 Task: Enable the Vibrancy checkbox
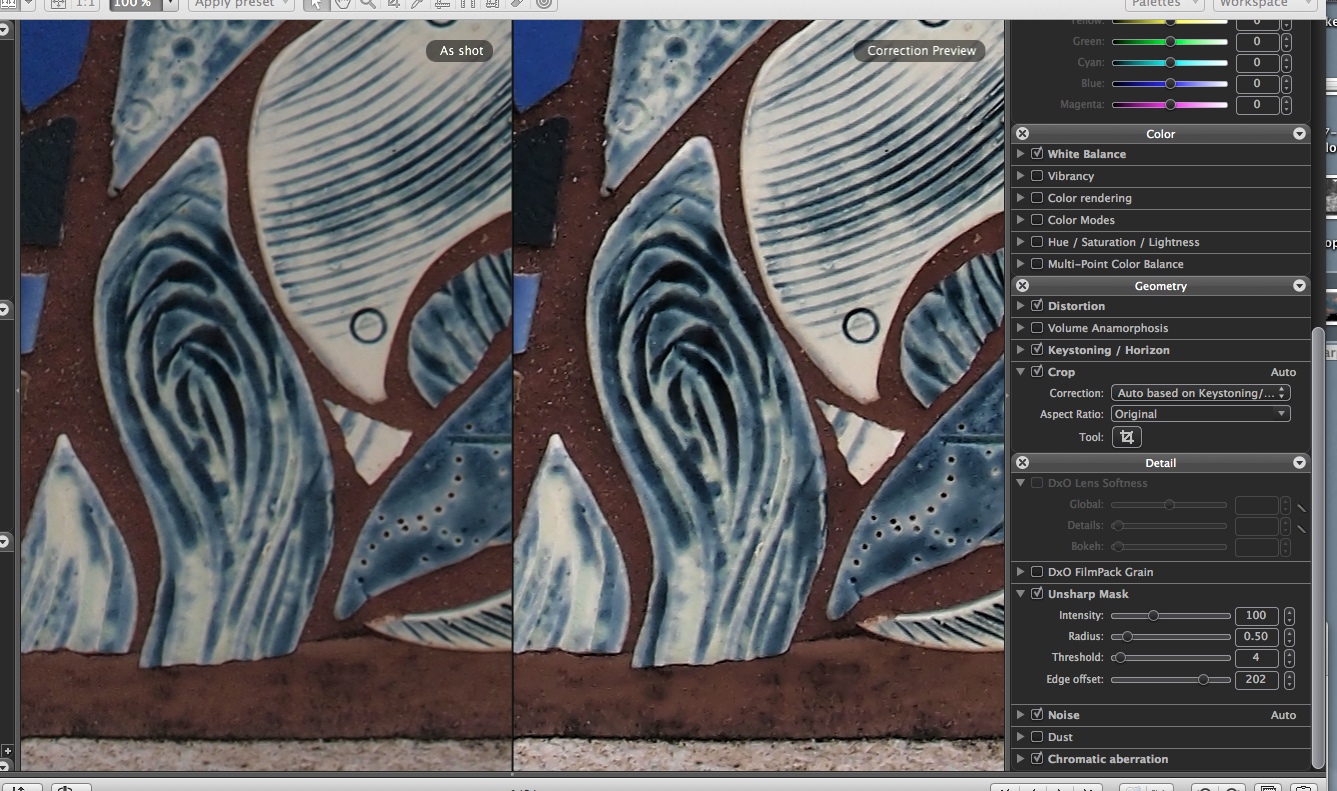click(x=1037, y=176)
